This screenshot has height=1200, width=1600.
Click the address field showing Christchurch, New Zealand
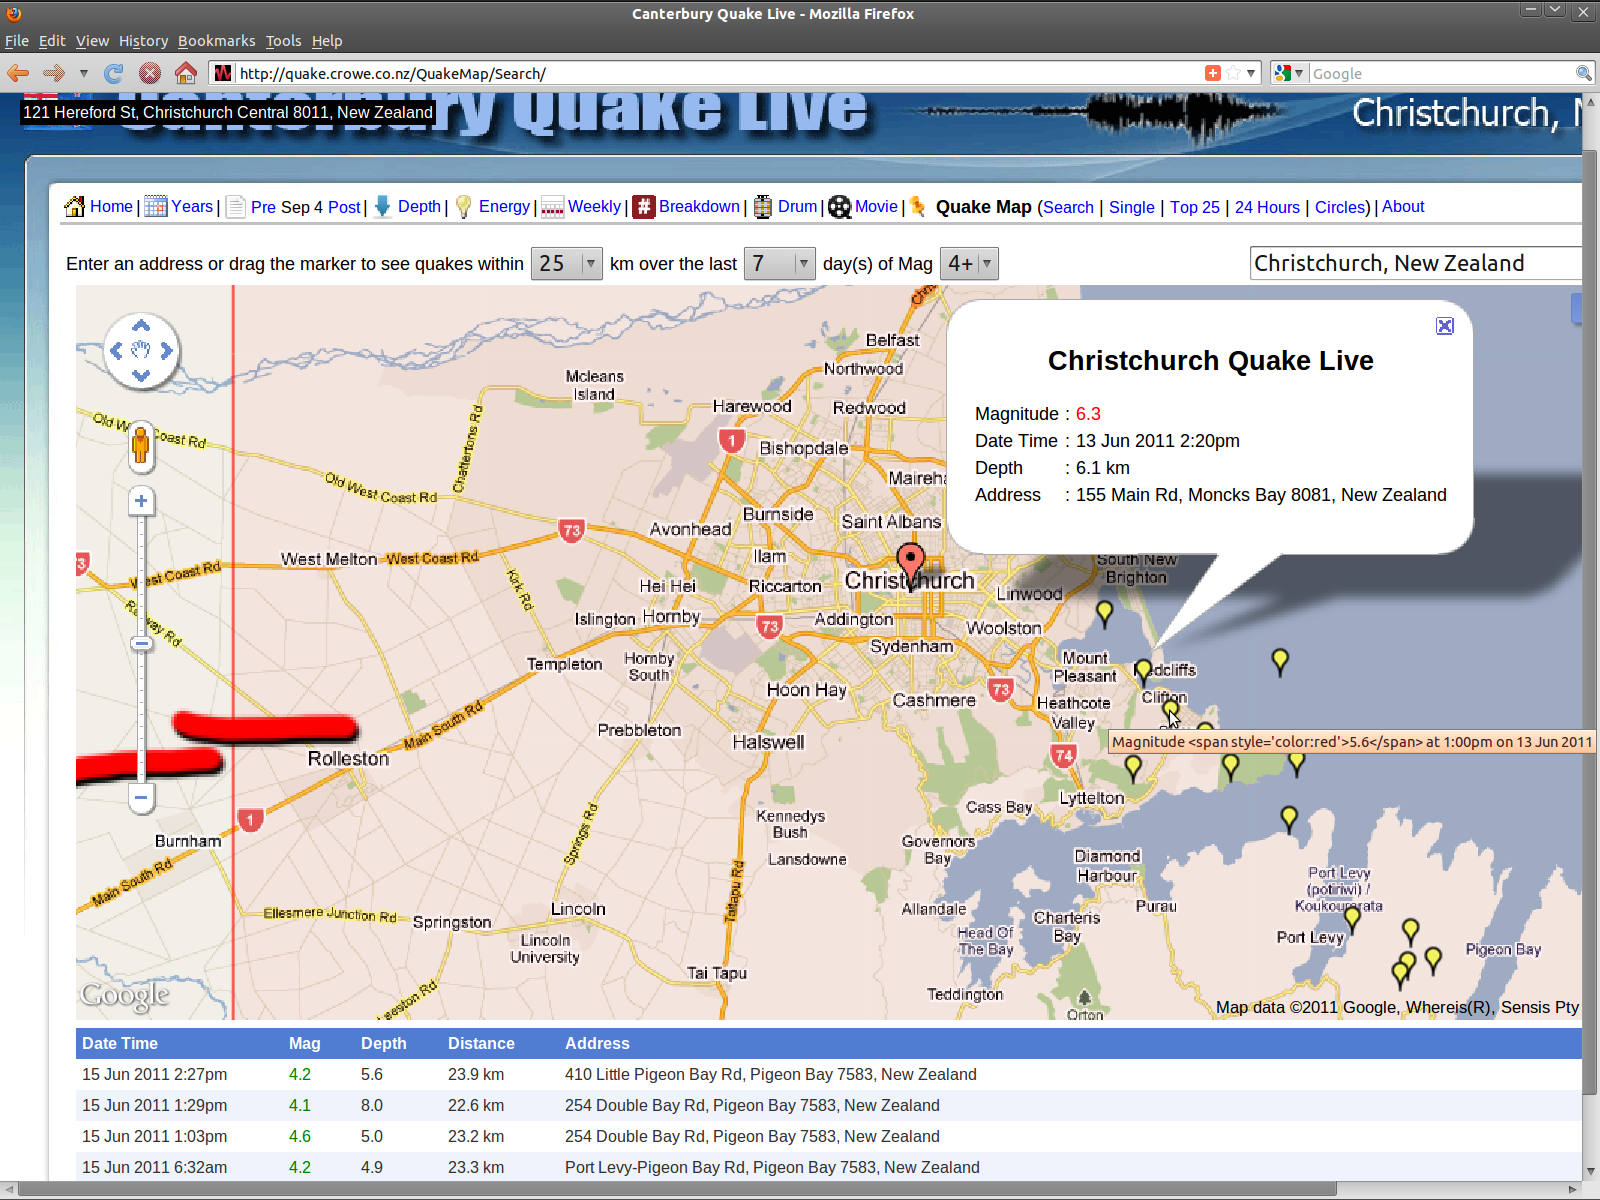1416,263
